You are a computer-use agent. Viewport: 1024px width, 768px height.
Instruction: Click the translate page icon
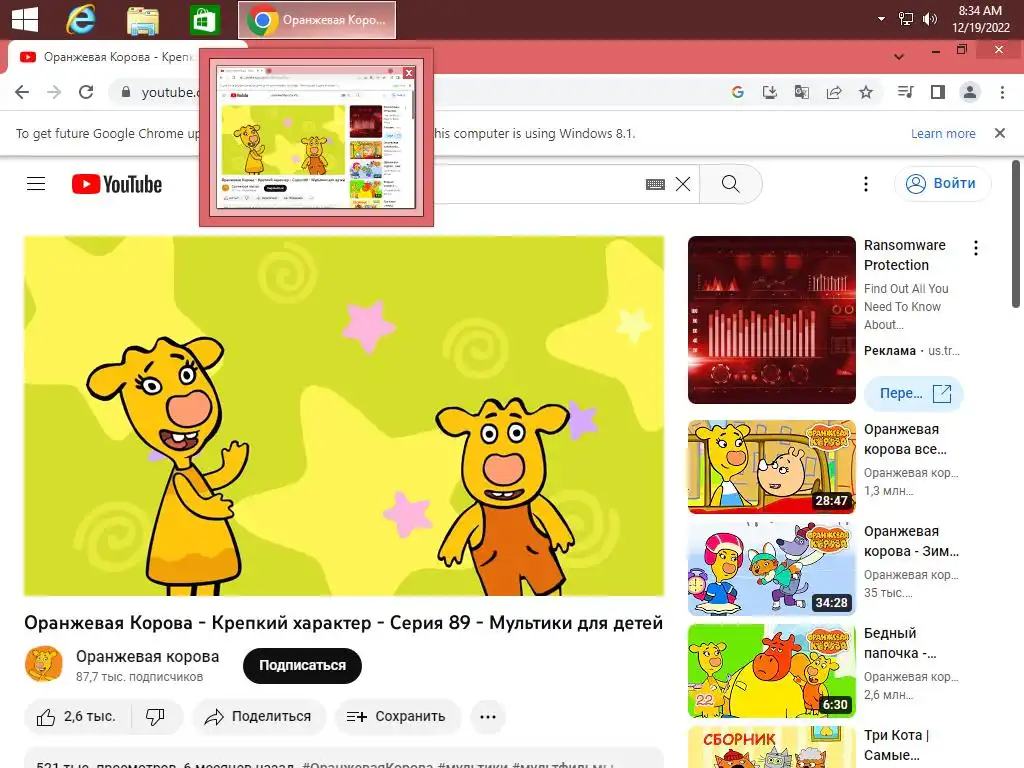[x=802, y=92]
